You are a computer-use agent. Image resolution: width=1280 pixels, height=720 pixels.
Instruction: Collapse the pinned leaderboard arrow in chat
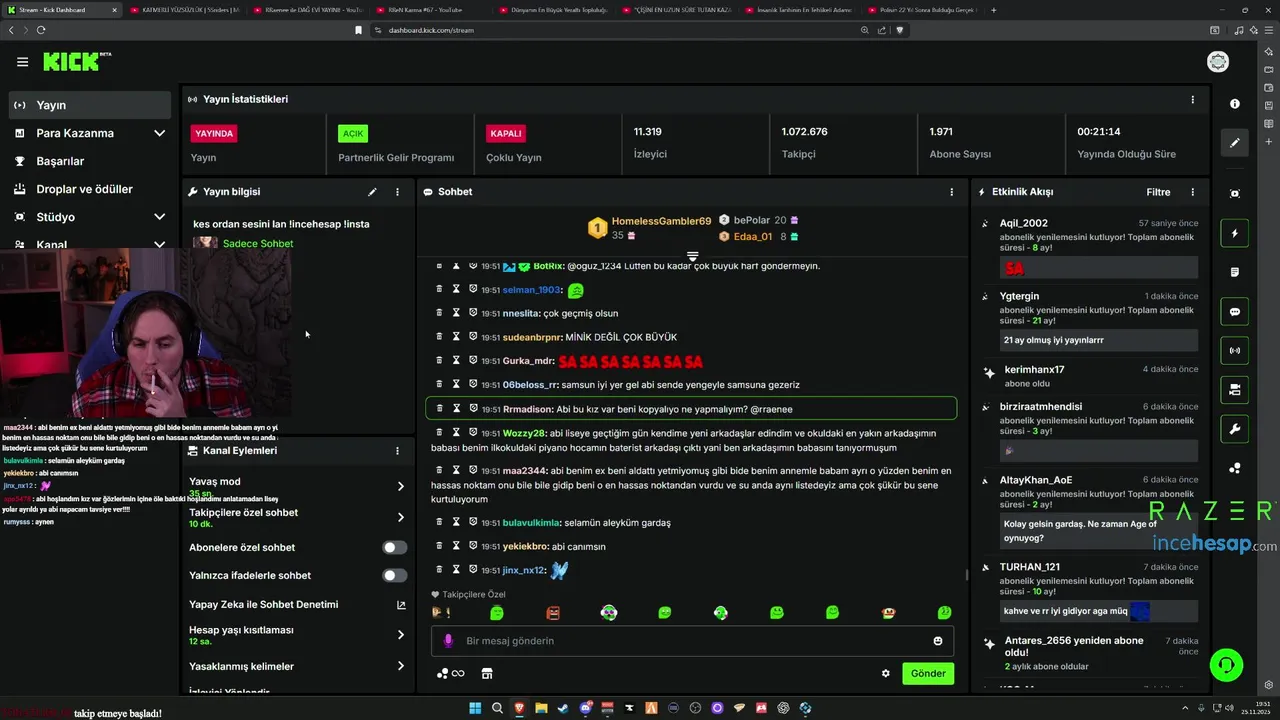(692, 257)
